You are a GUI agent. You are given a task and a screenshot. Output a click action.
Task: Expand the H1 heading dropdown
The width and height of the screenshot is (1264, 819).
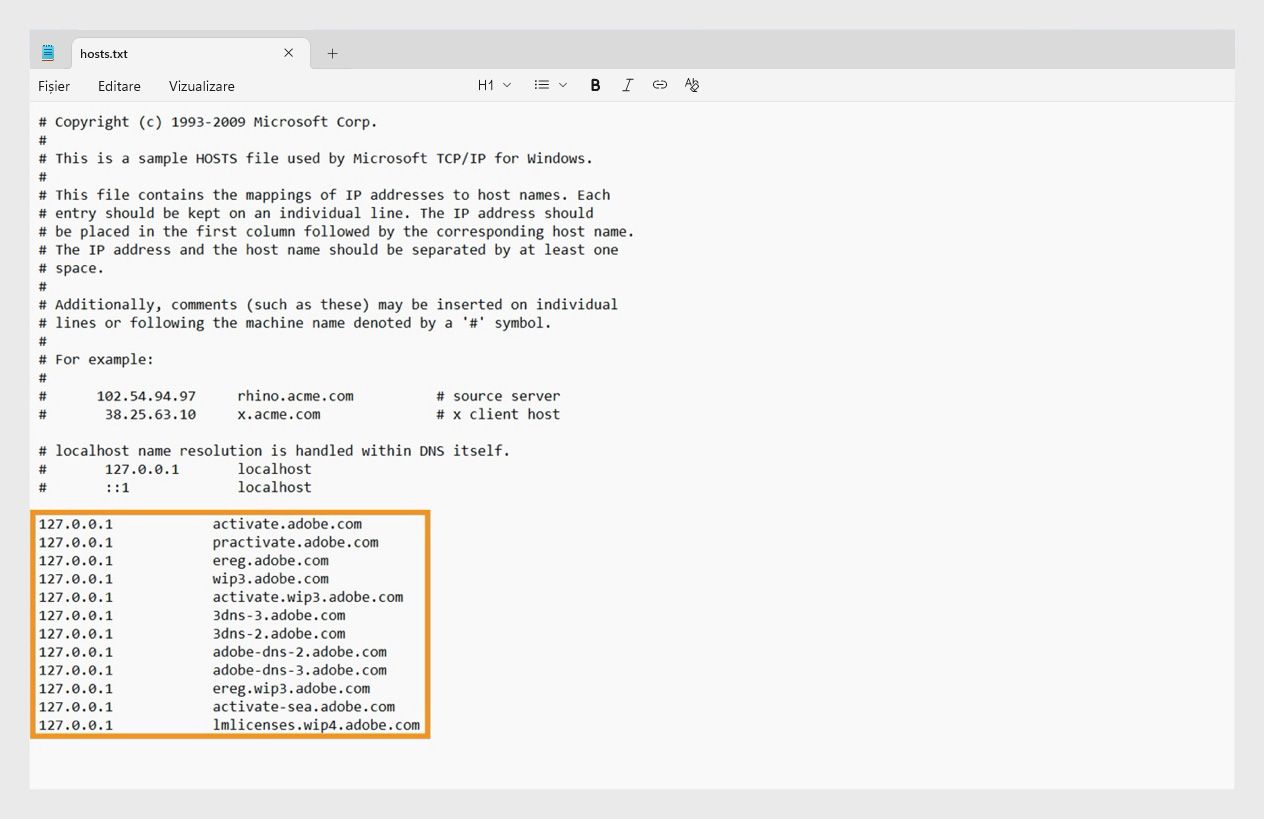coord(494,85)
